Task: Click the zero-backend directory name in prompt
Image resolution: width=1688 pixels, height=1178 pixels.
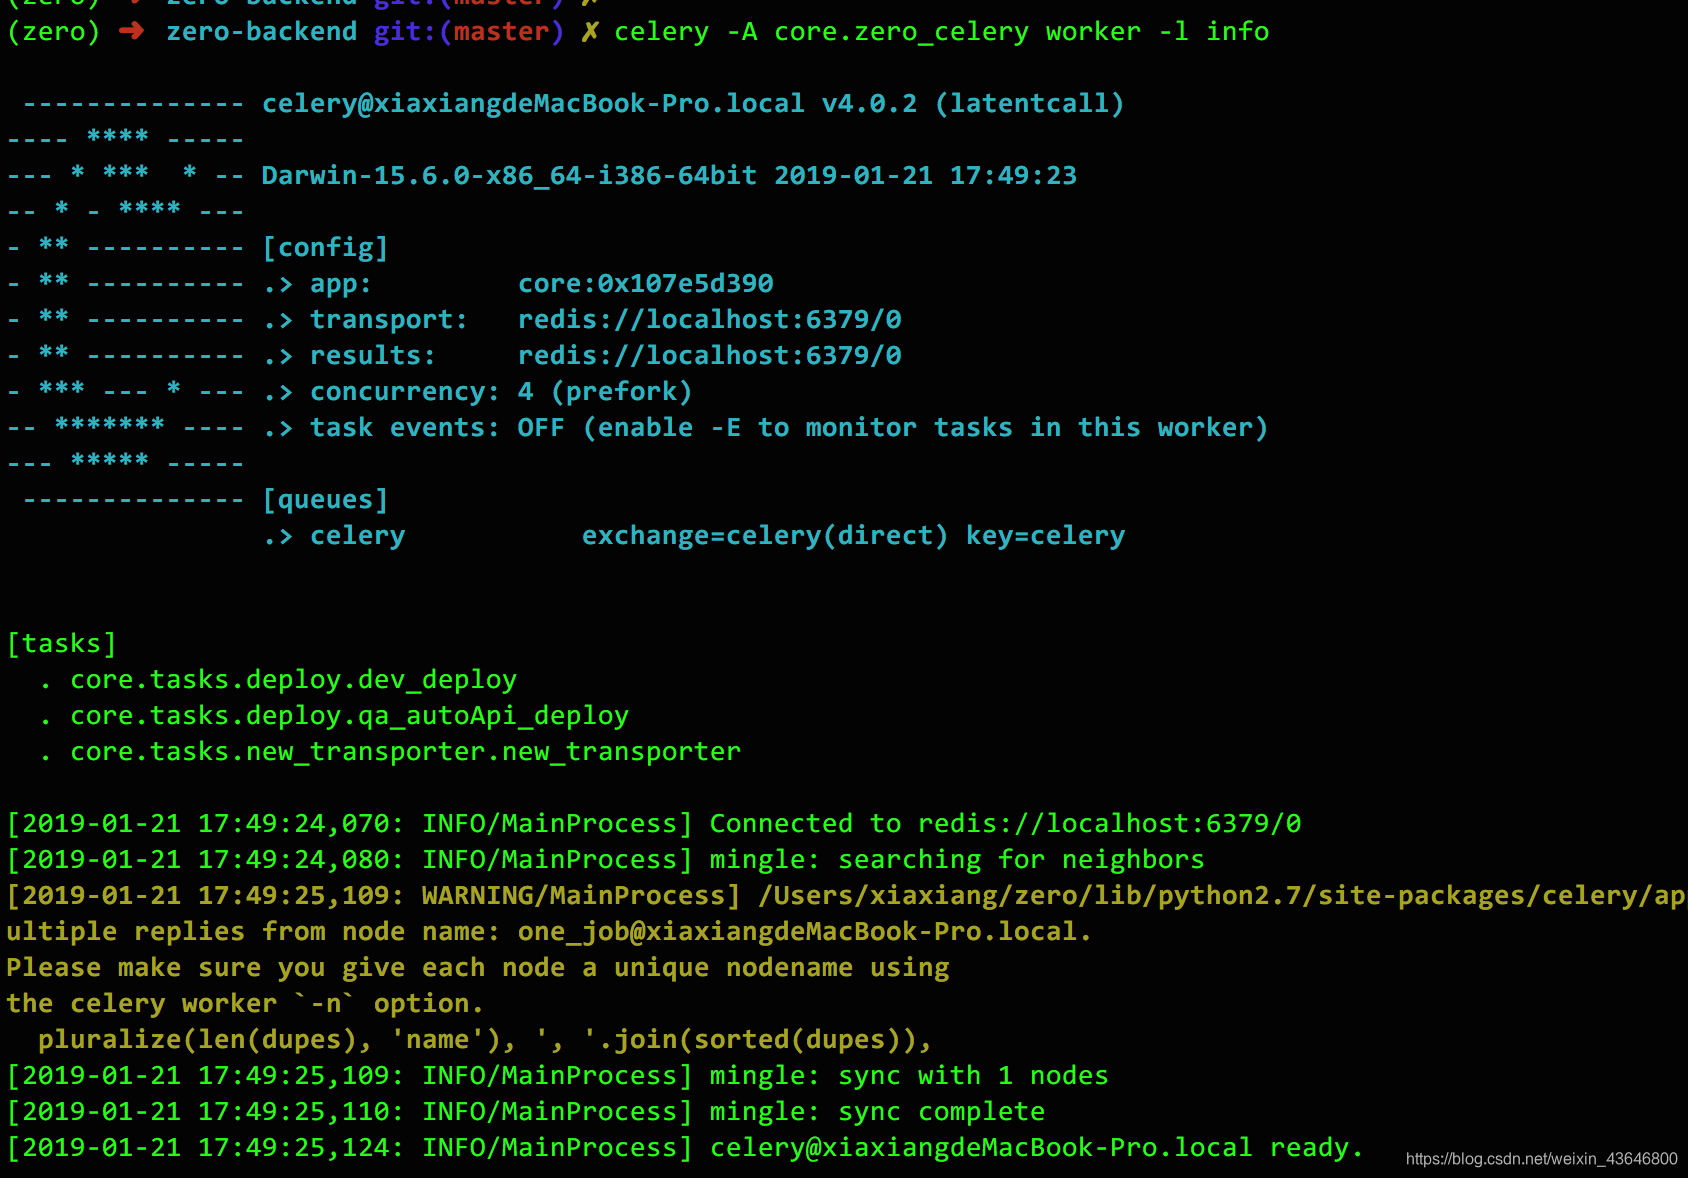Action: tap(263, 31)
